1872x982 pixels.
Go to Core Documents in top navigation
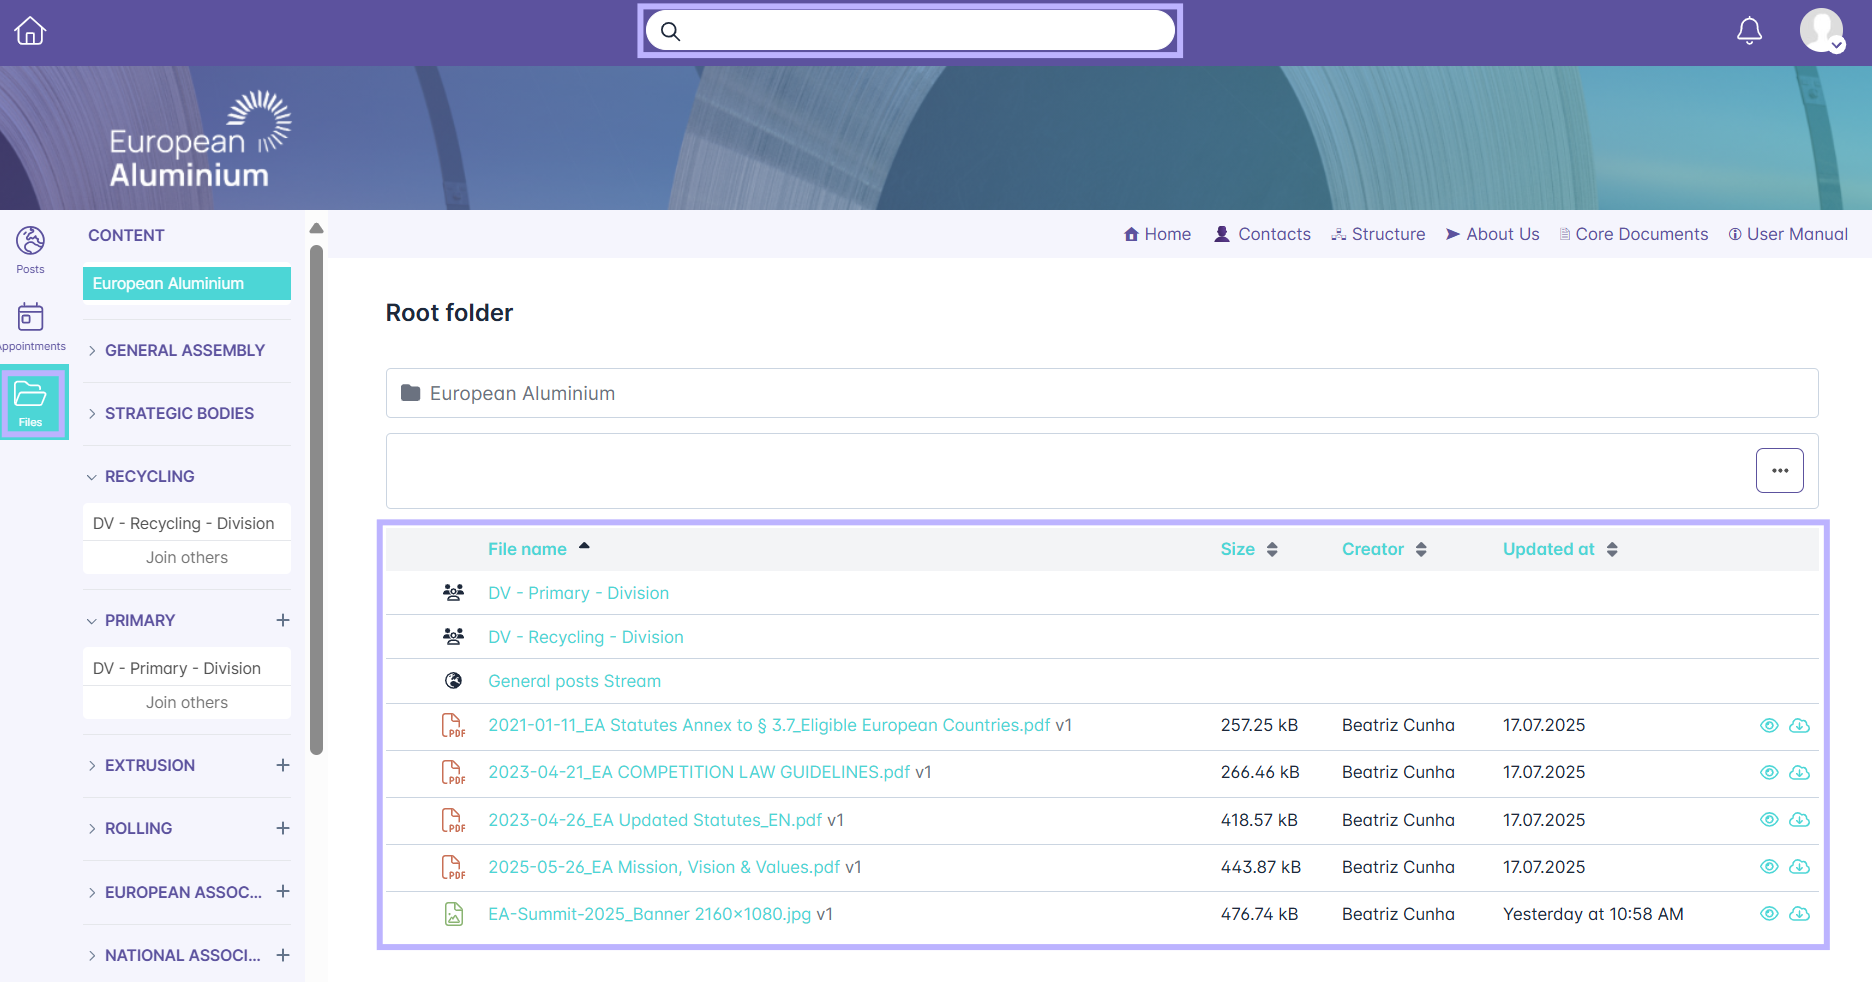pyautogui.click(x=1641, y=234)
